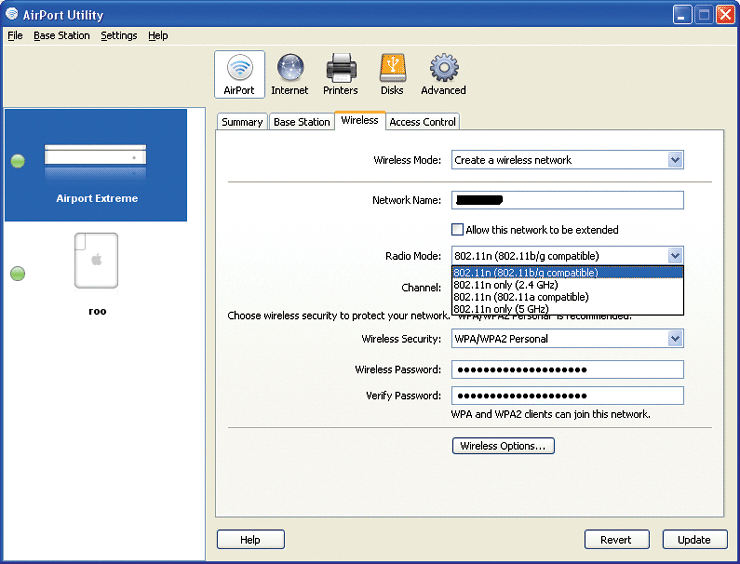Open the Advanced gear icon

click(x=443, y=74)
